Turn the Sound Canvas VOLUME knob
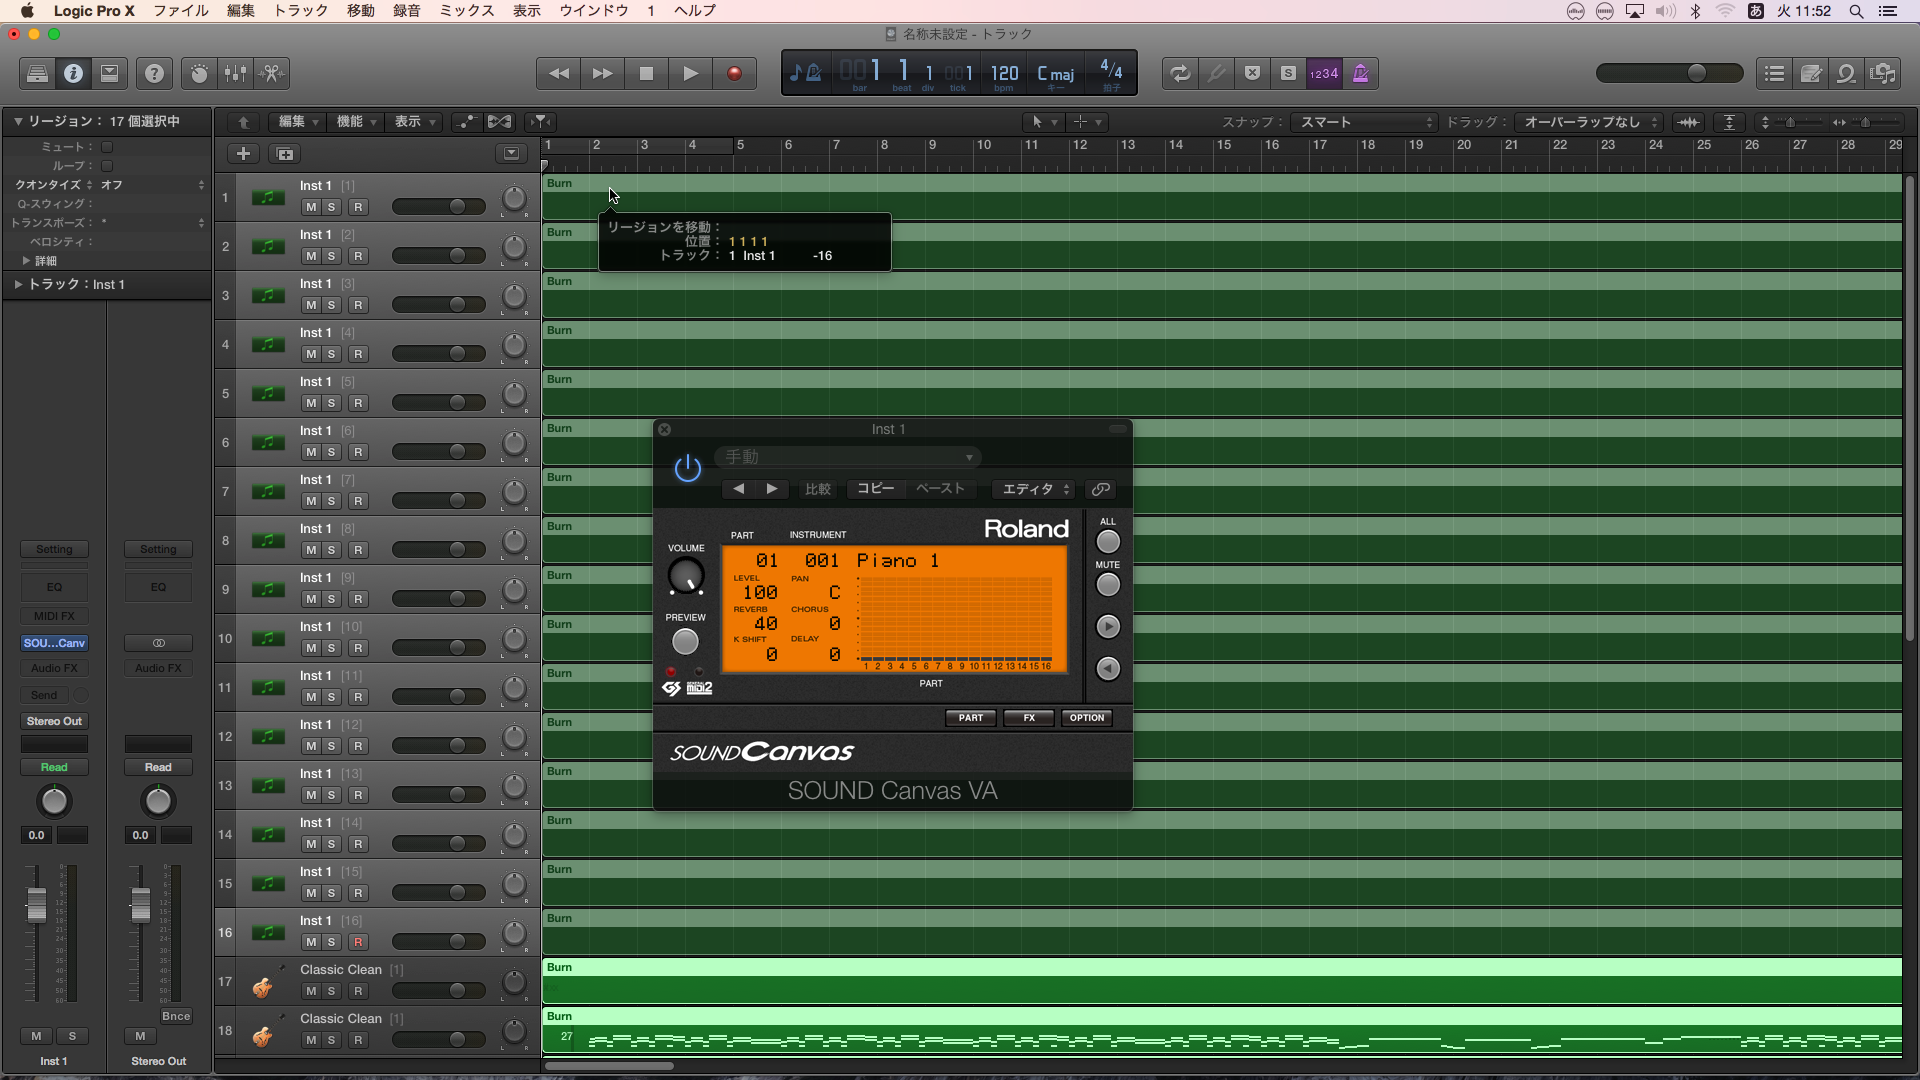1920x1080 pixels. tap(686, 576)
